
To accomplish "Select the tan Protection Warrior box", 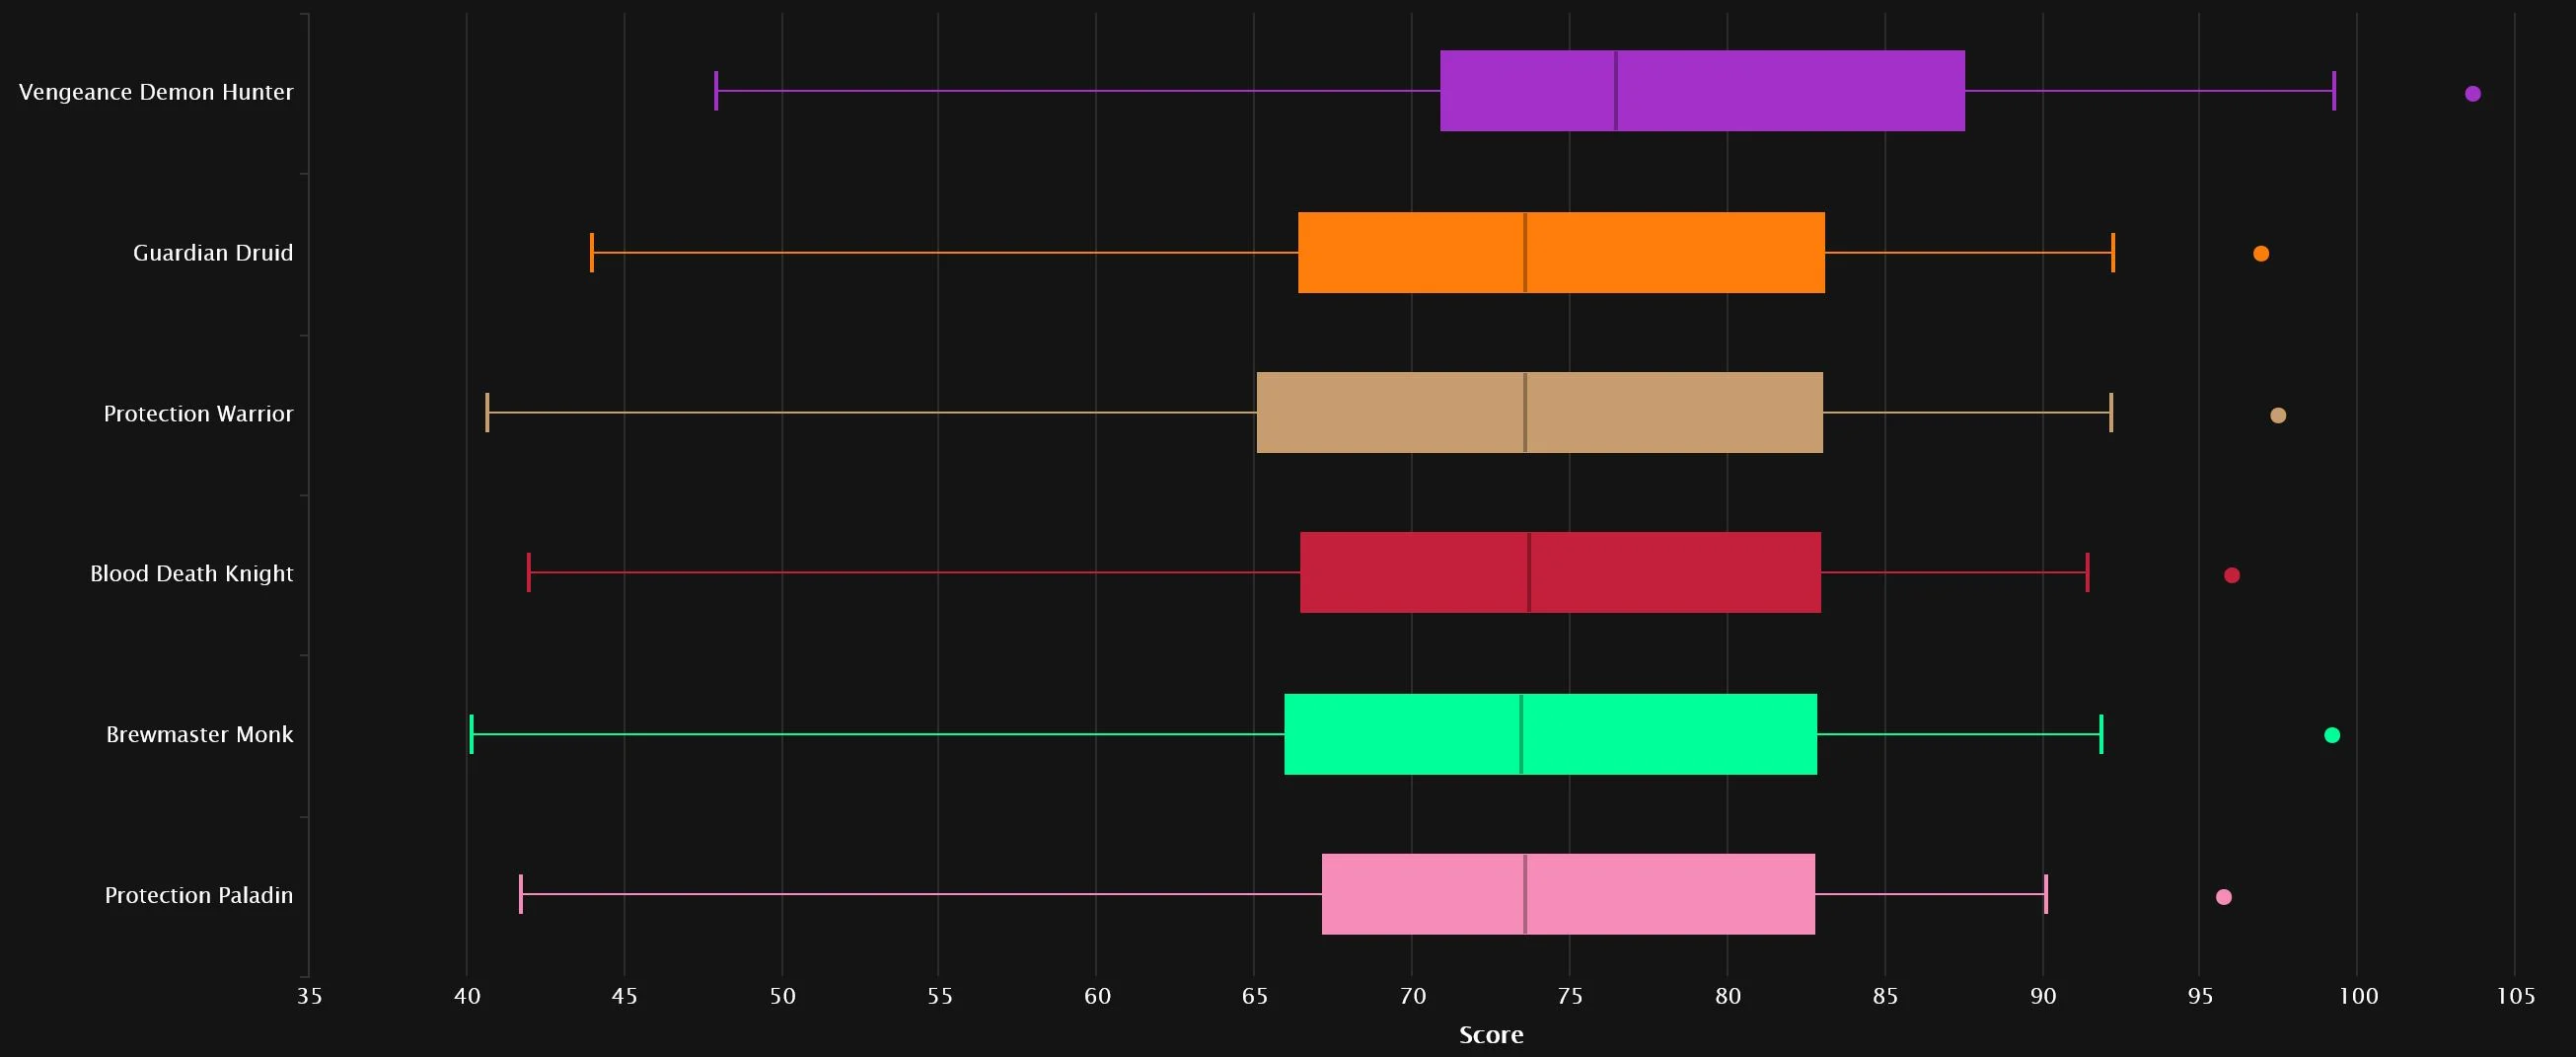I will coord(1540,413).
